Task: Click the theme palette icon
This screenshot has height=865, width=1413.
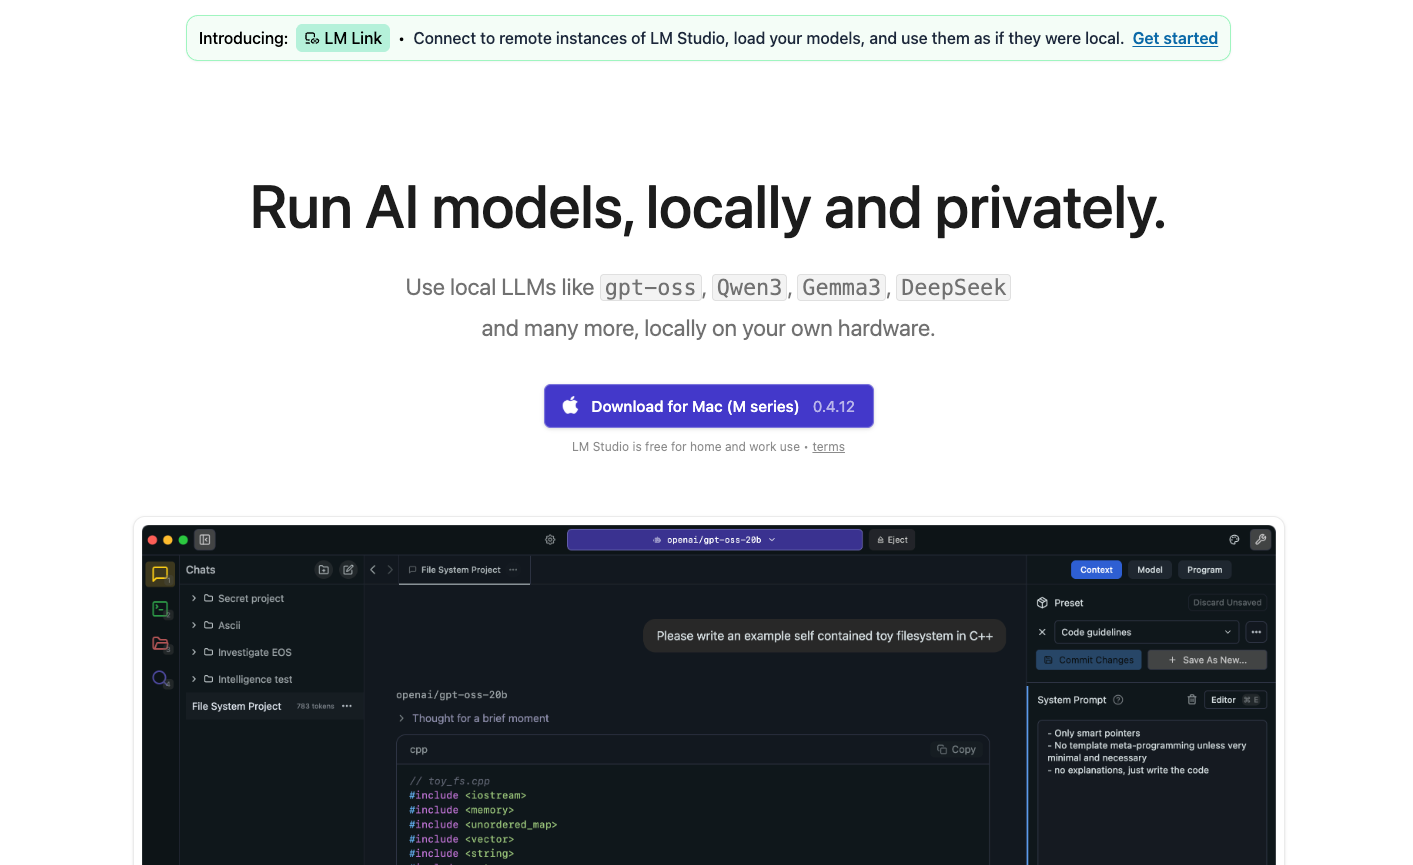Action: point(1234,539)
